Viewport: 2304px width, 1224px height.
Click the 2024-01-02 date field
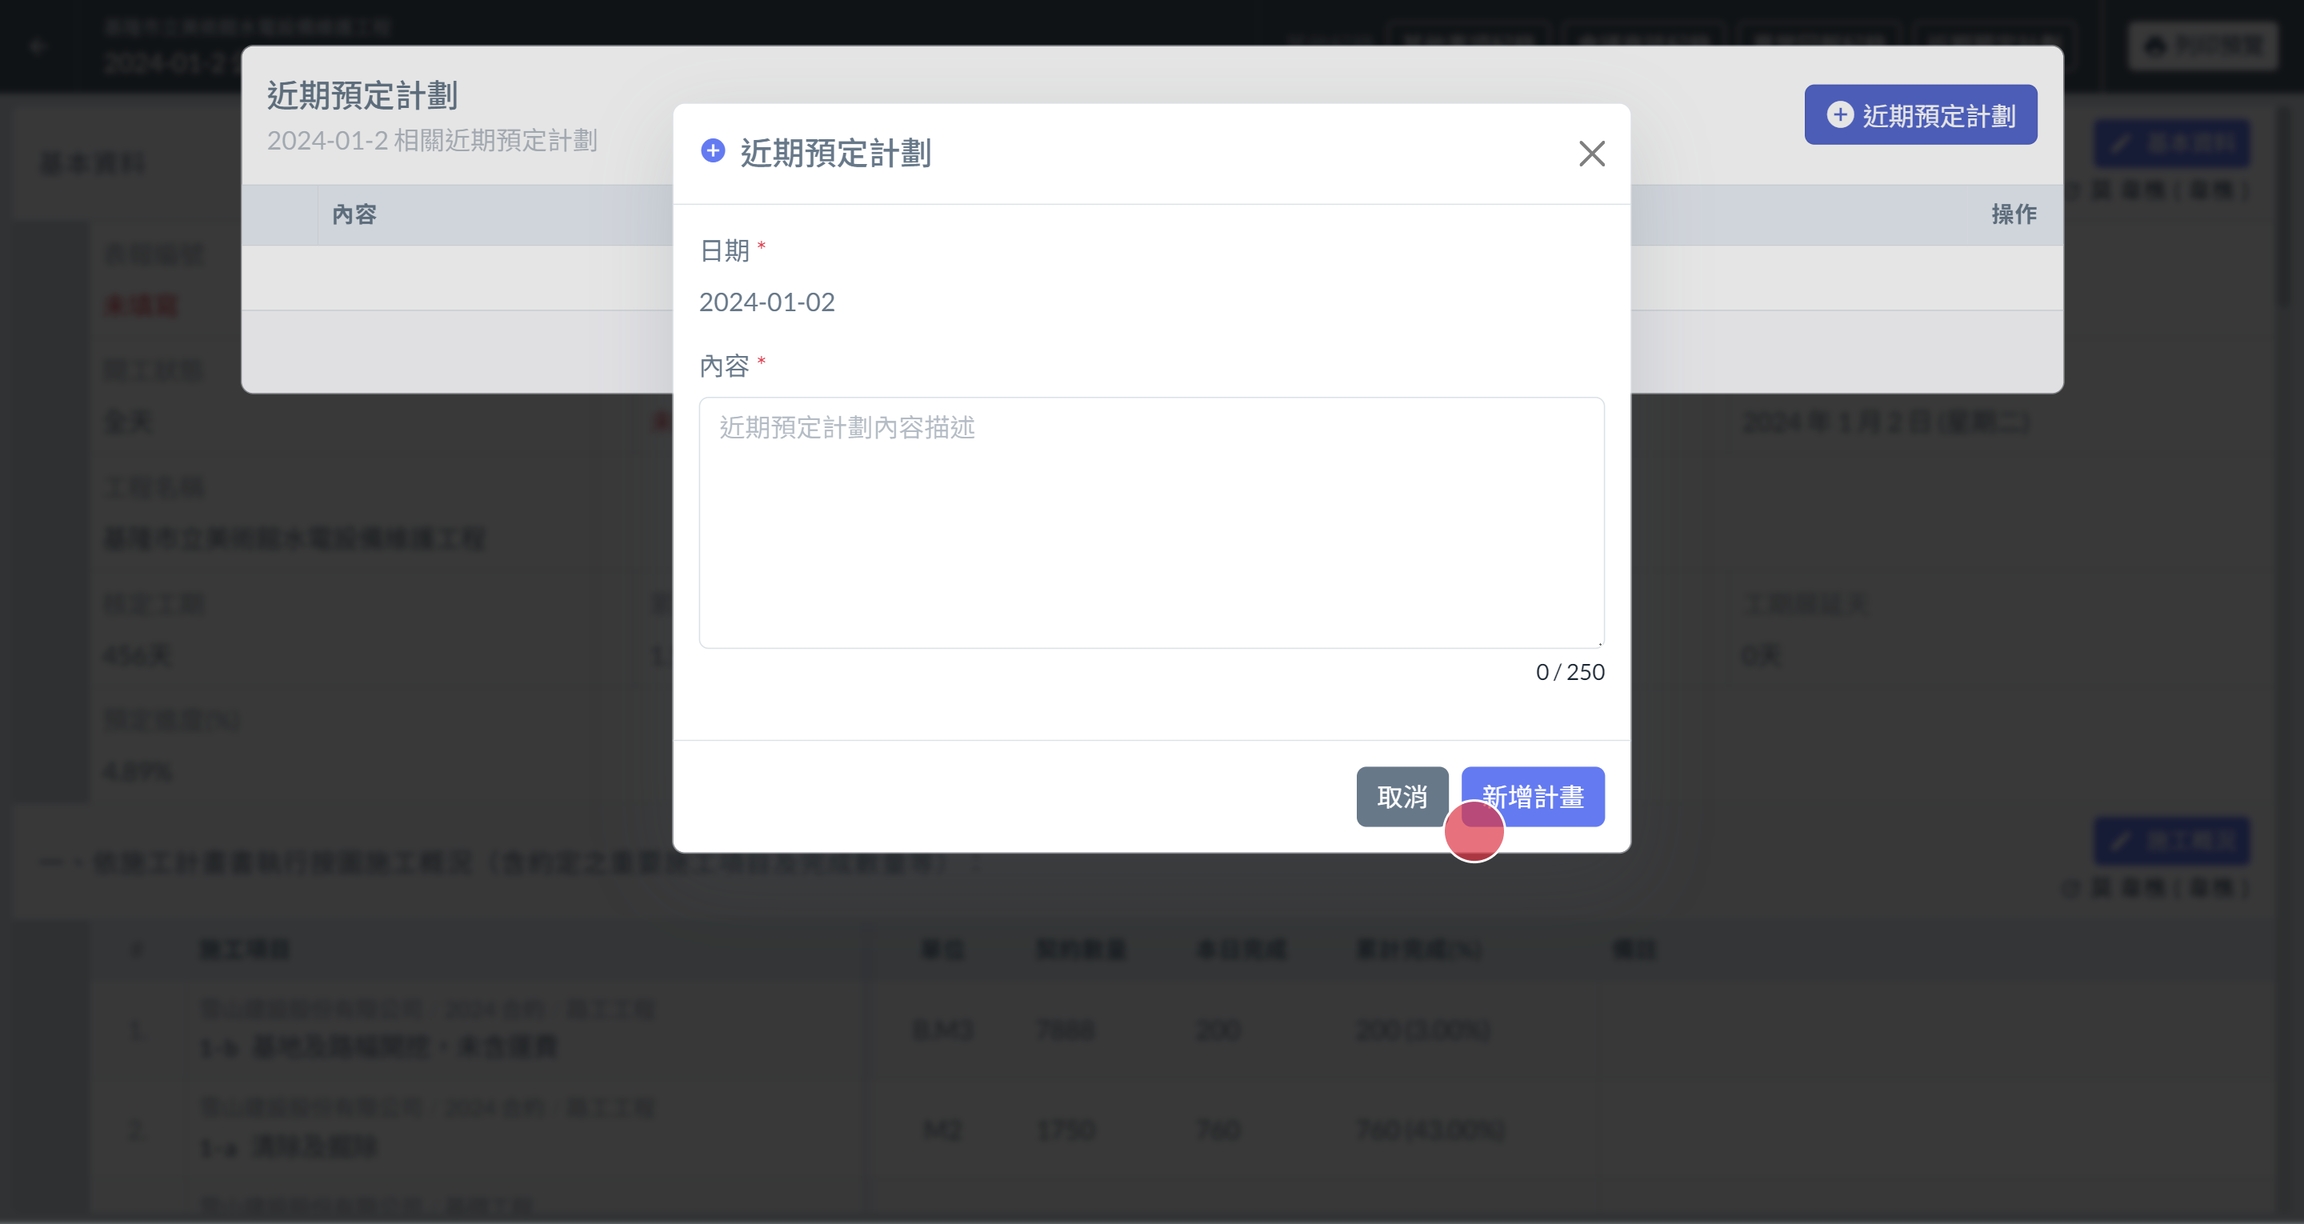point(767,302)
